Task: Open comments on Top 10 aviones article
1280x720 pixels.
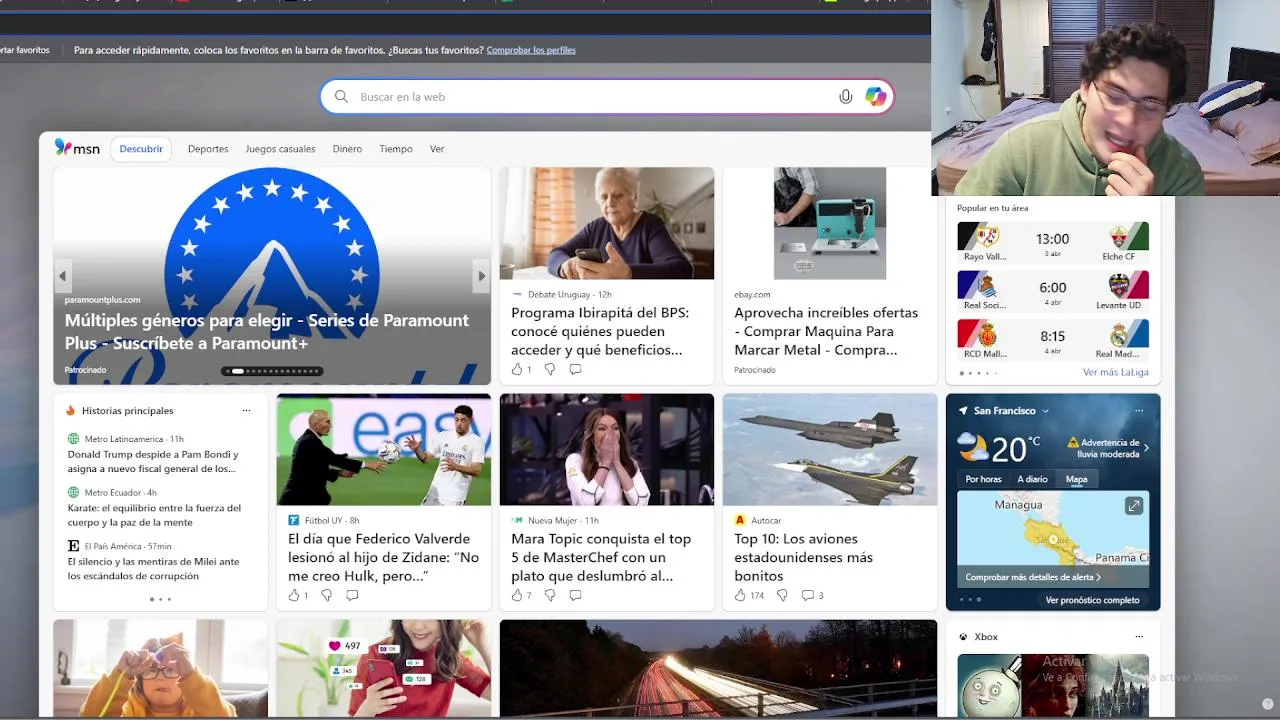Action: tap(807, 595)
